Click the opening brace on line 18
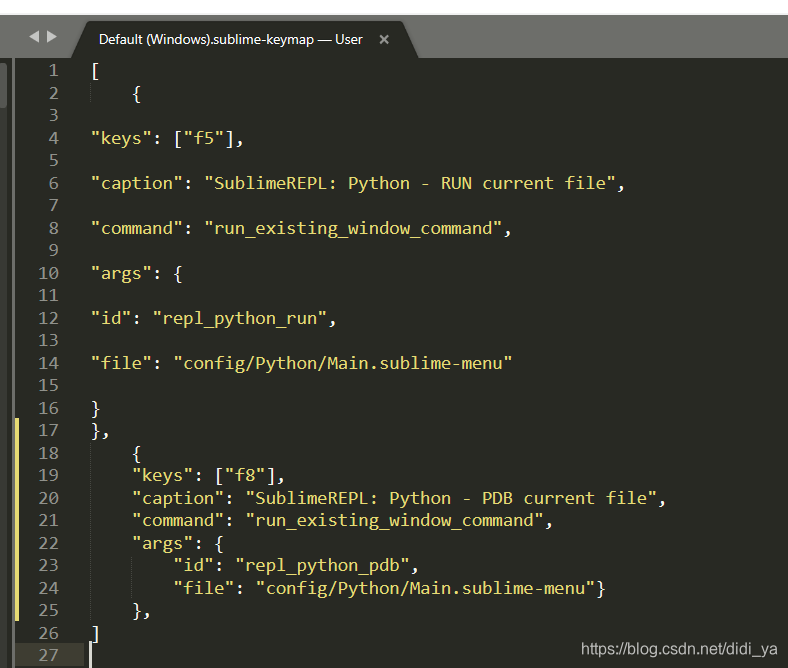 point(137,454)
